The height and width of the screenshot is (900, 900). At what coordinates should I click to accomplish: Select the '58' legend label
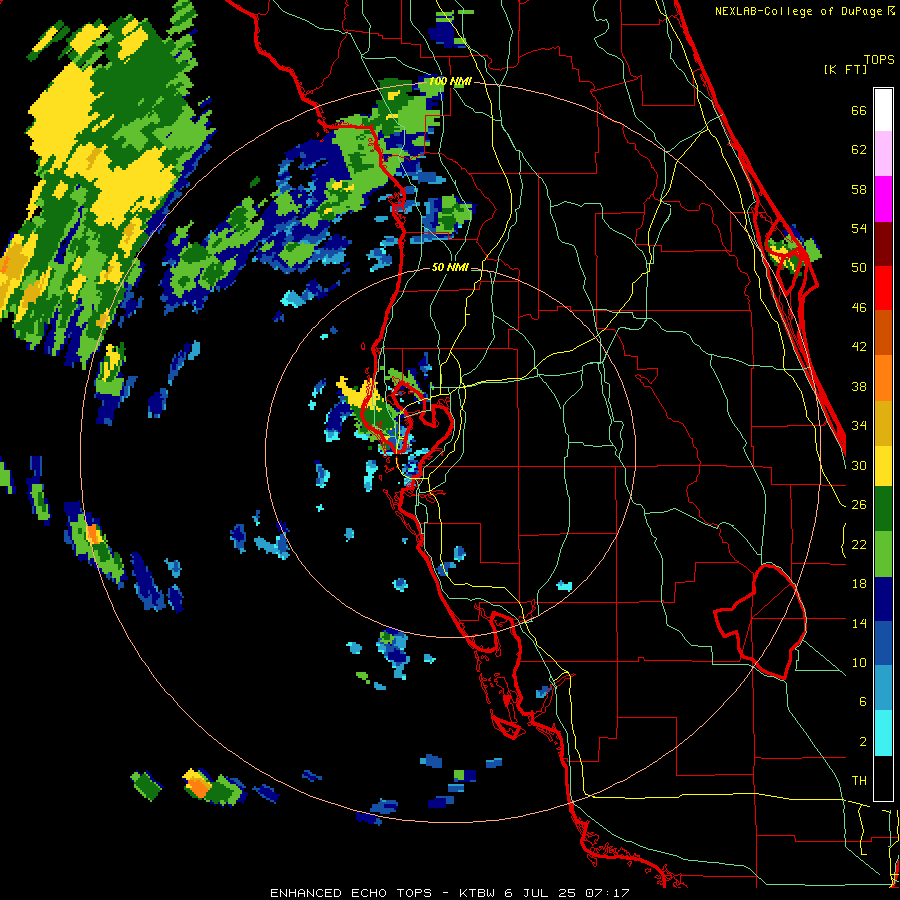point(859,189)
